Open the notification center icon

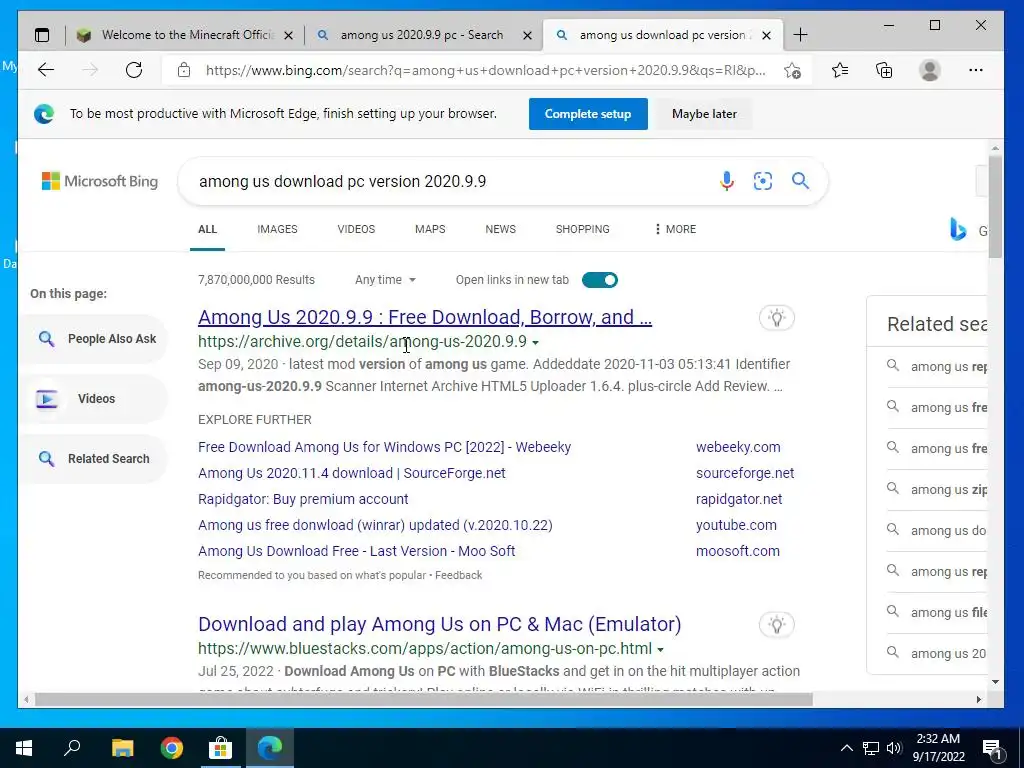[992, 749]
